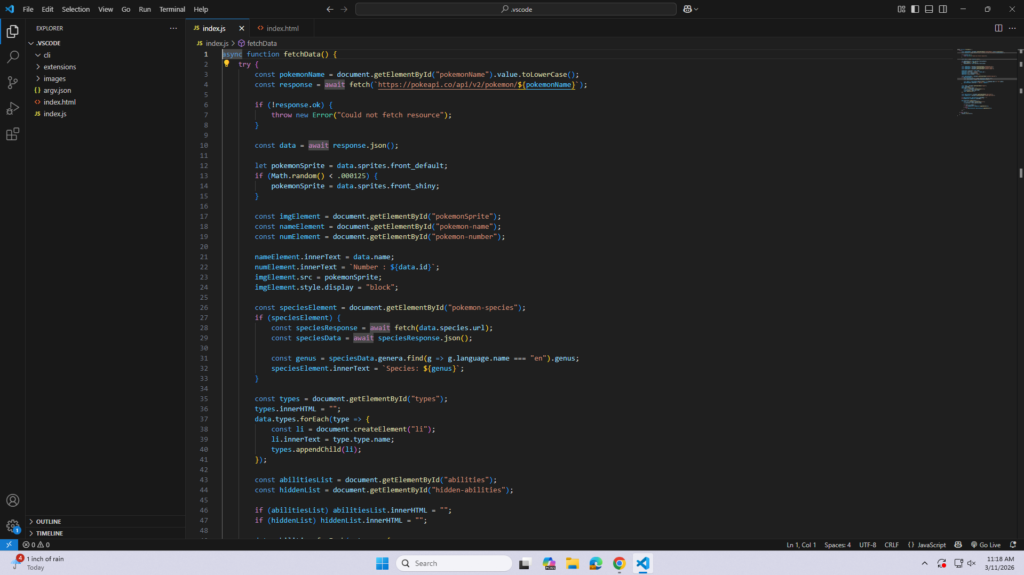The image size is (1024, 575).
Task: Toggle the secondary sidebar visibility
Action: coord(943,9)
